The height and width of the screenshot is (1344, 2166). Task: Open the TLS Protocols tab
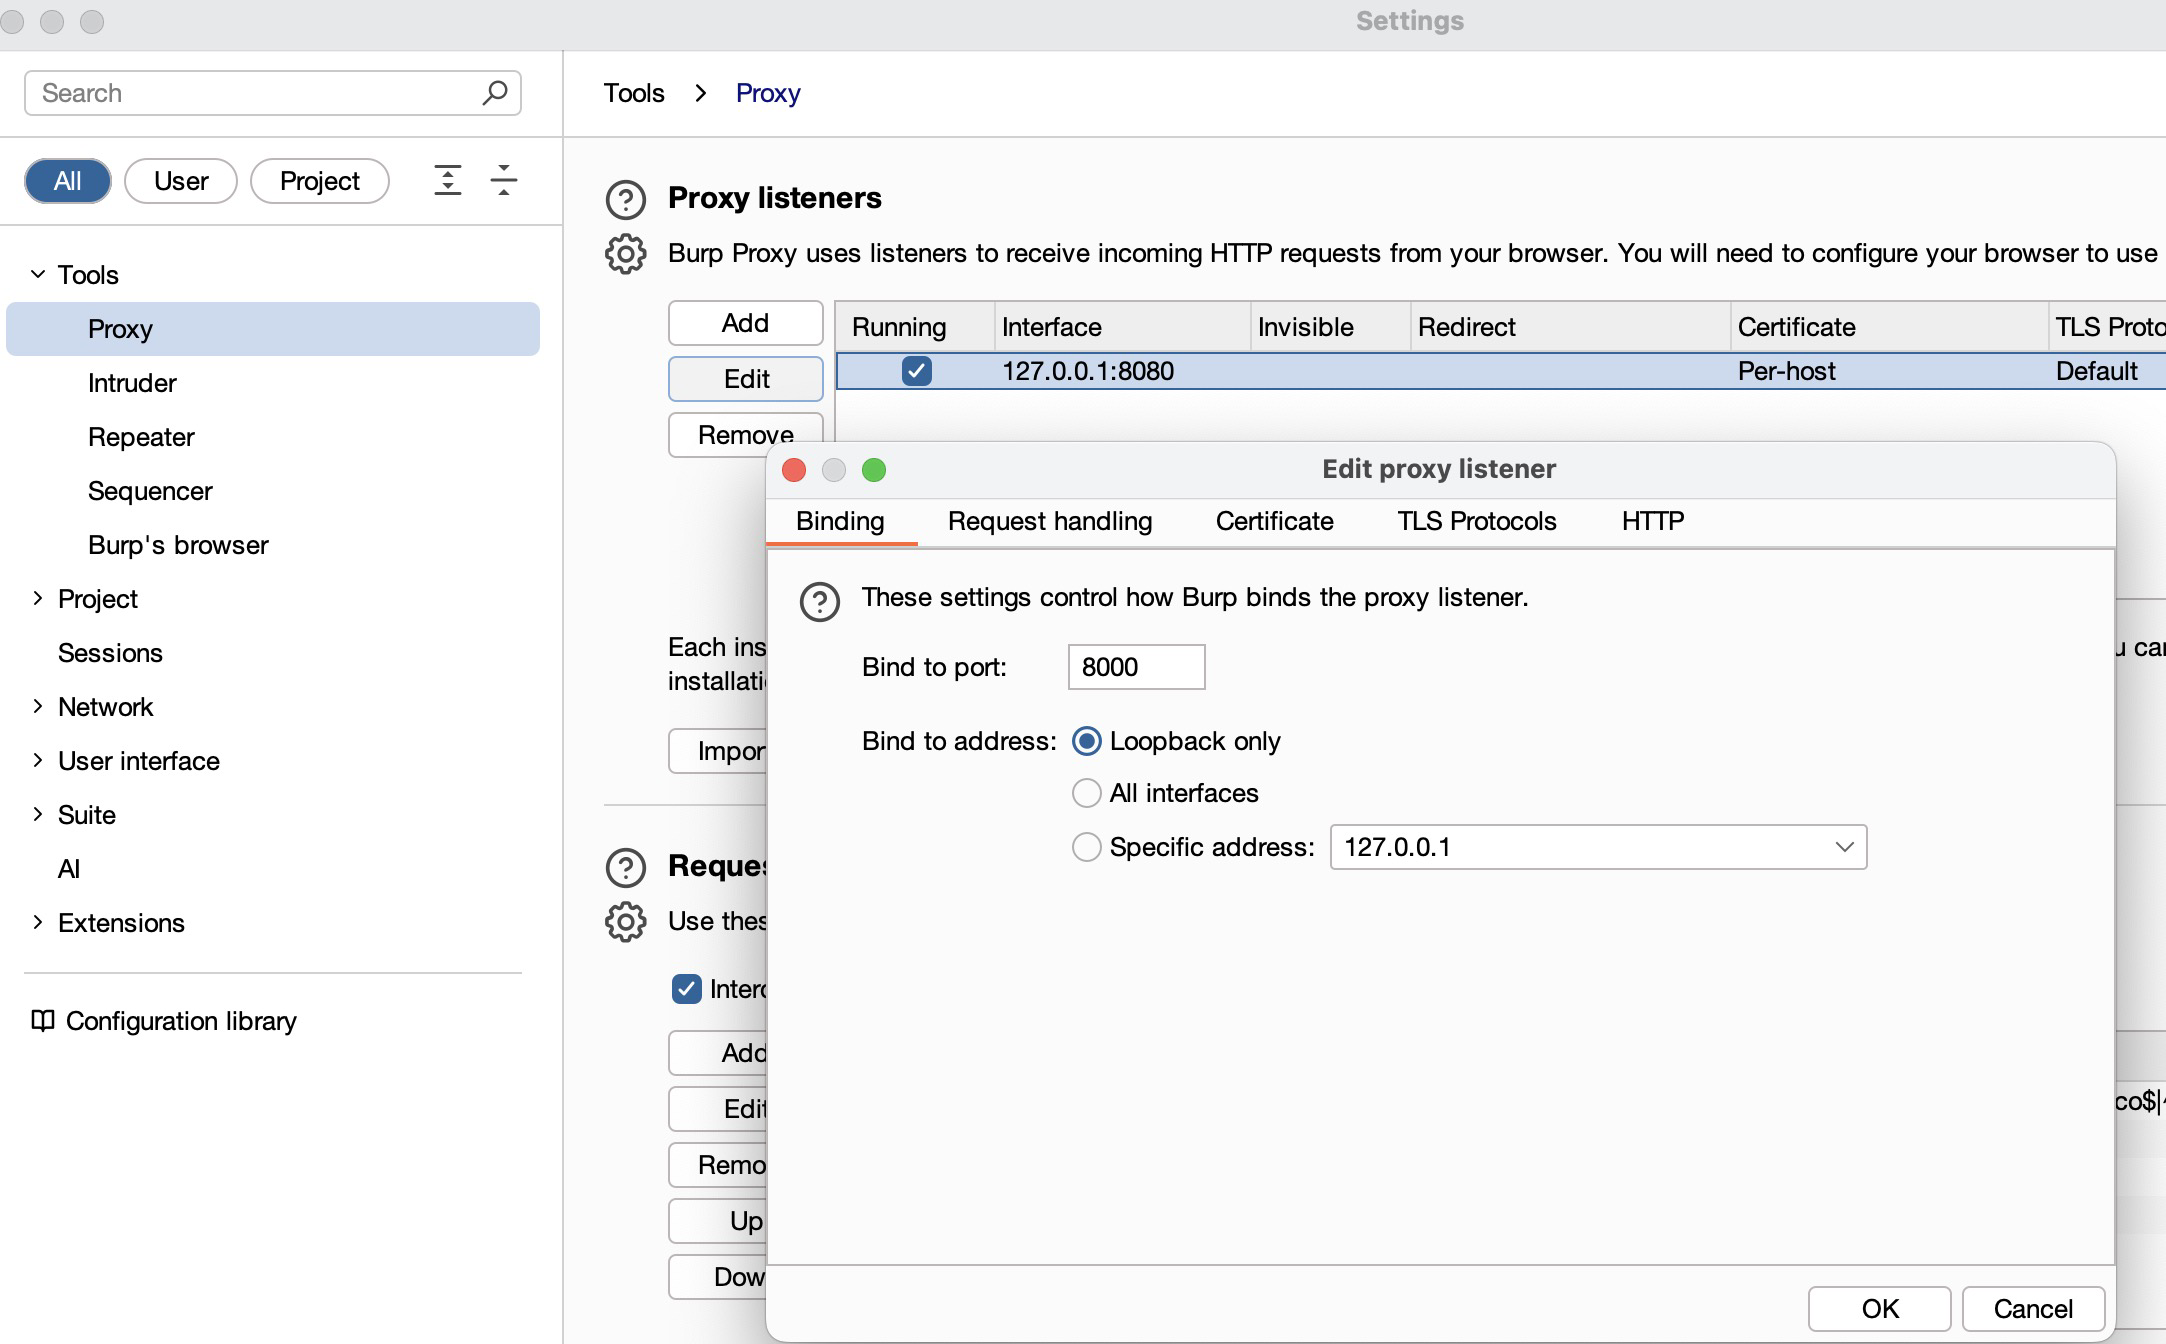(x=1475, y=521)
